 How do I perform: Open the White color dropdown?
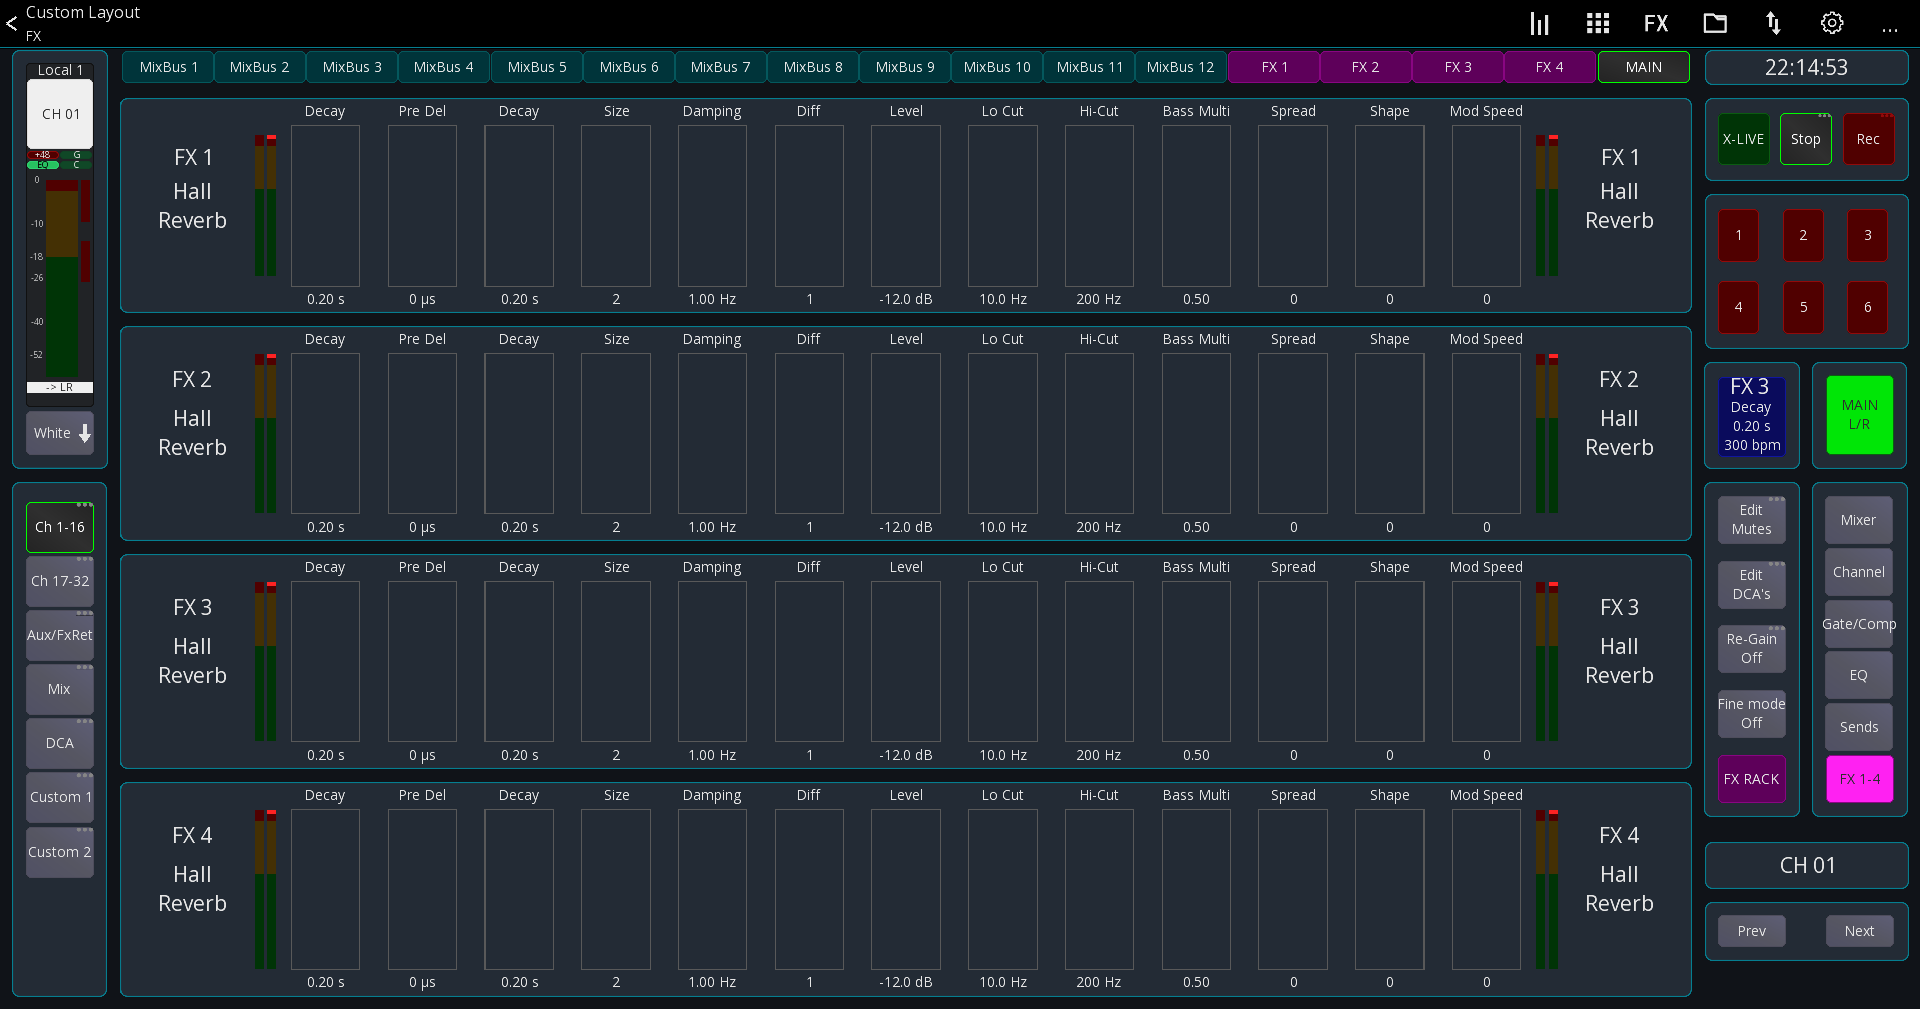[x=60, y=433]
